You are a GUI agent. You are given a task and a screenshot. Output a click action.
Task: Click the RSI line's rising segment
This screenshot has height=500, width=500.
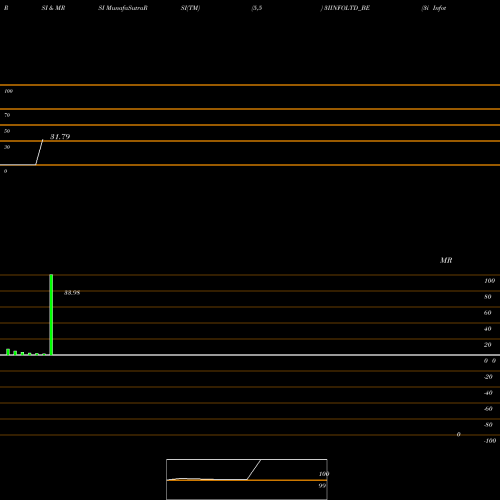(x=39, y=152)
